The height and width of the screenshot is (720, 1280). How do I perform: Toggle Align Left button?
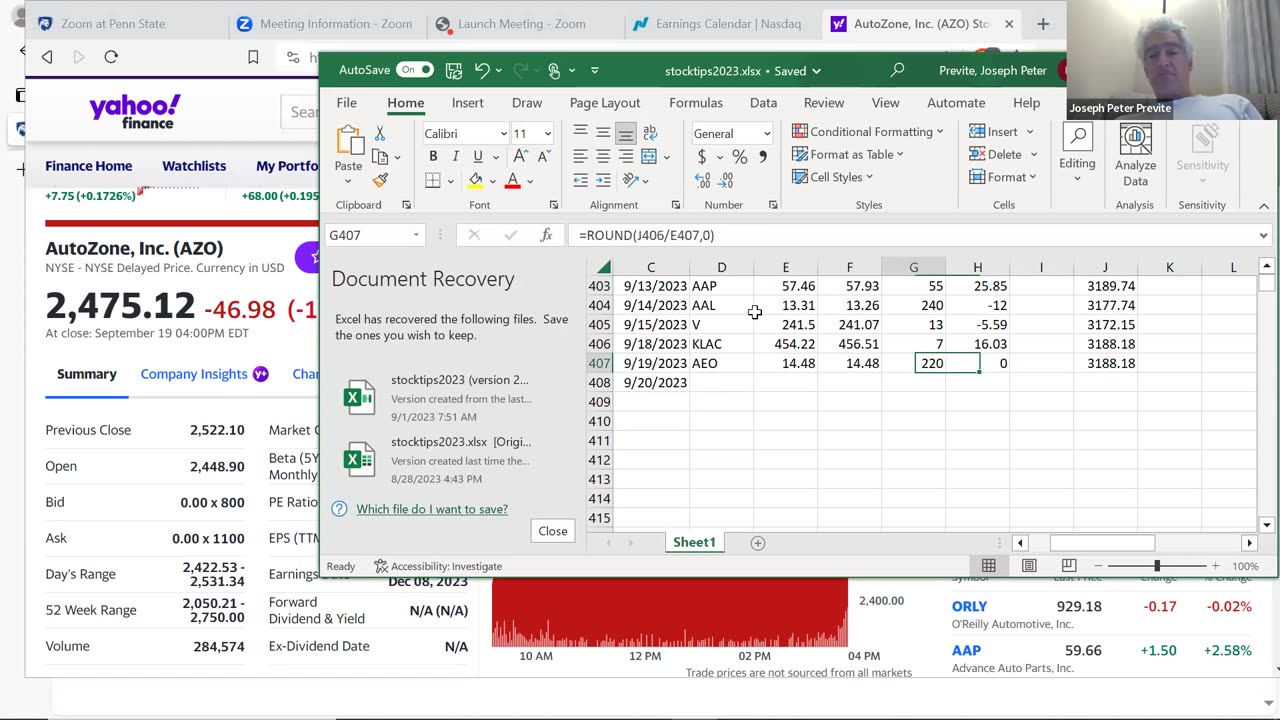click(x=580, y=157)
